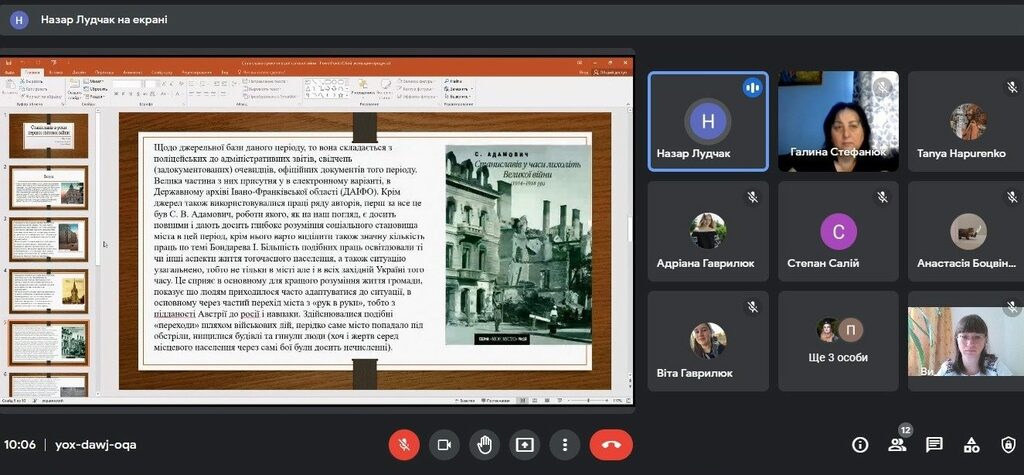The width and height of the screenshot is (1024, 475).
Task: Open the chat panel
Action: [934, 445]
